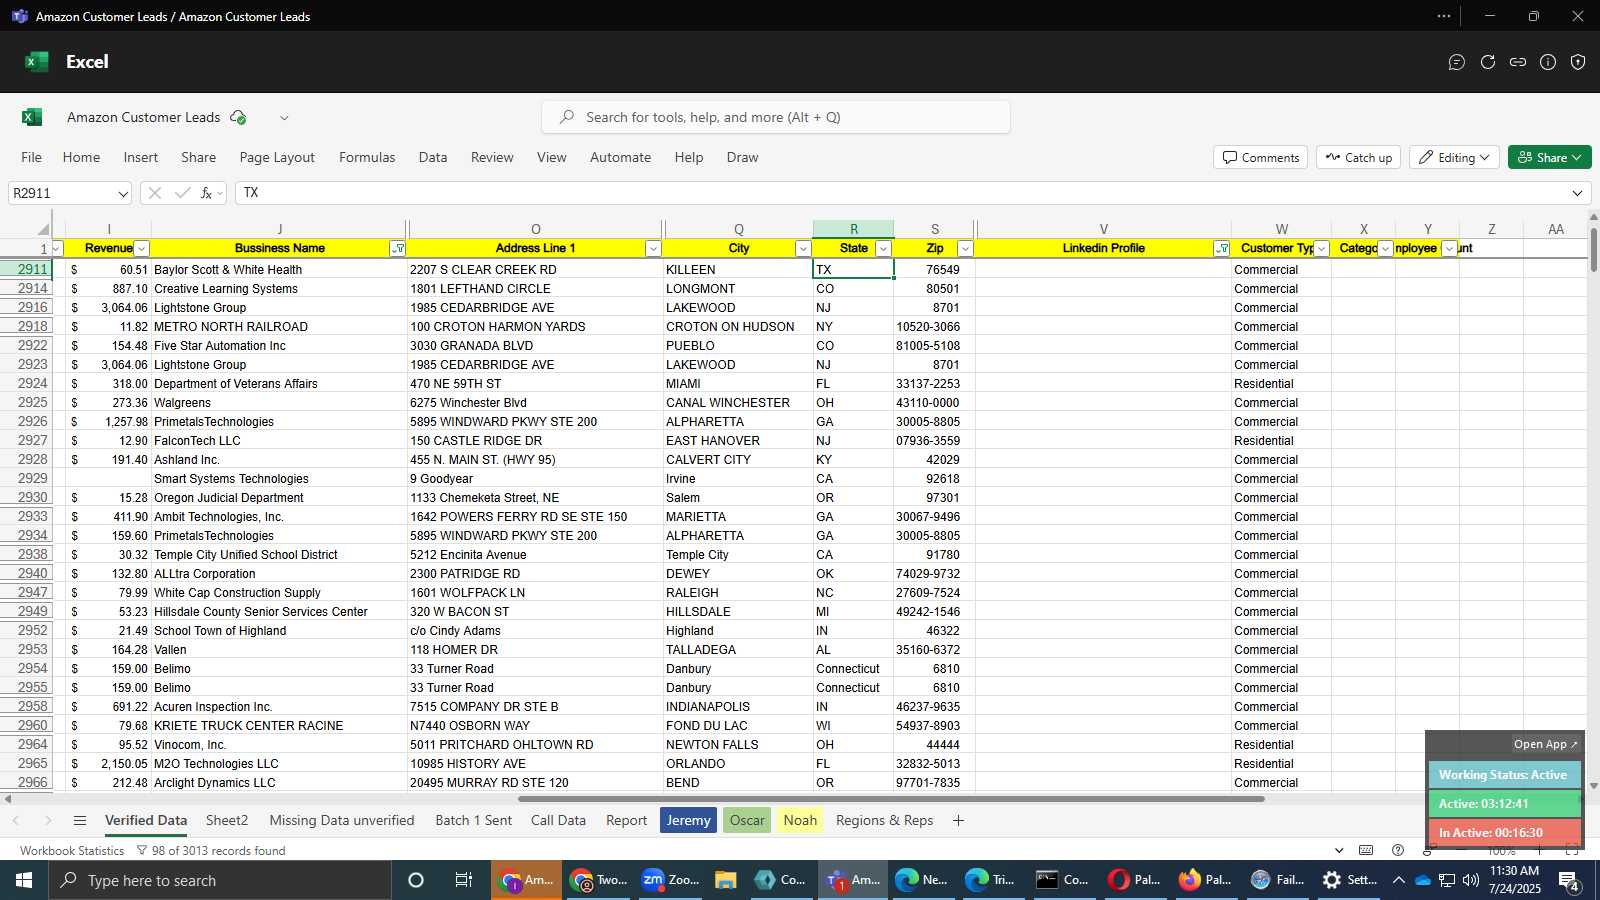Open the about this tab info icon
Viewport: 1600px width, 900px height.
1548,62
